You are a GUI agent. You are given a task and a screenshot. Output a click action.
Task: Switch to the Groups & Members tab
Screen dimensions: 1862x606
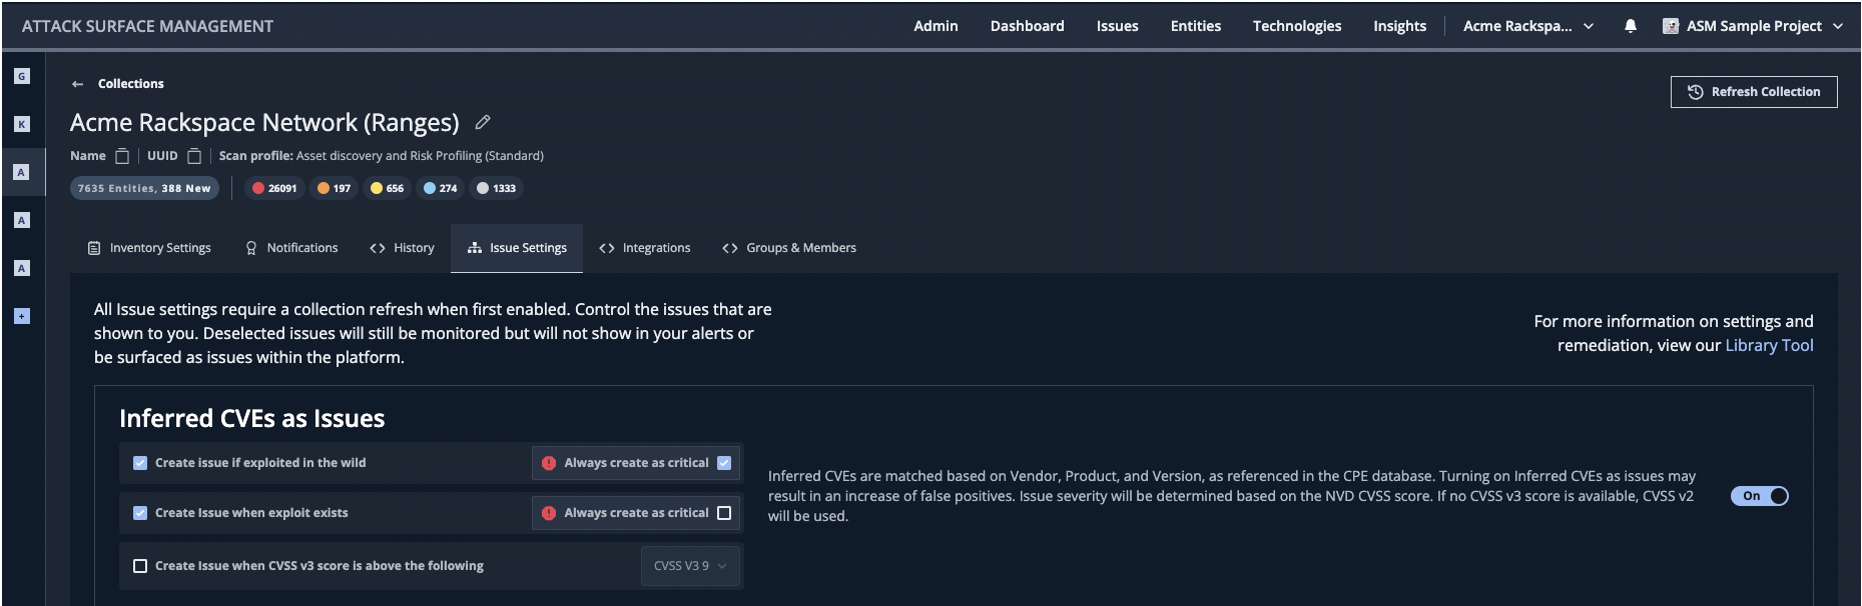[x=789, y=248]
